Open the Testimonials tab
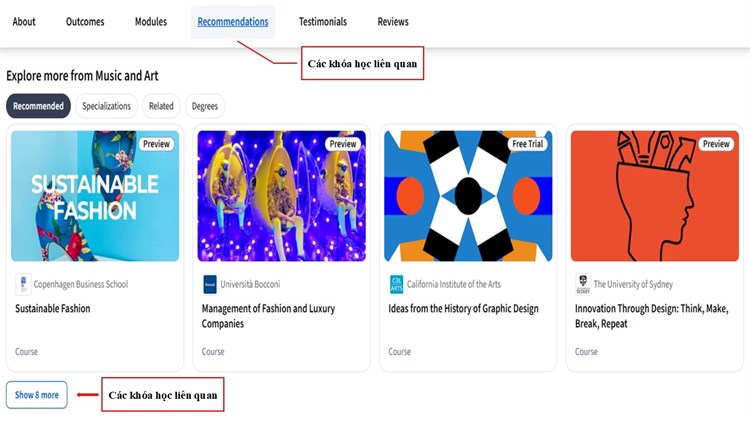 click(323, 22)
